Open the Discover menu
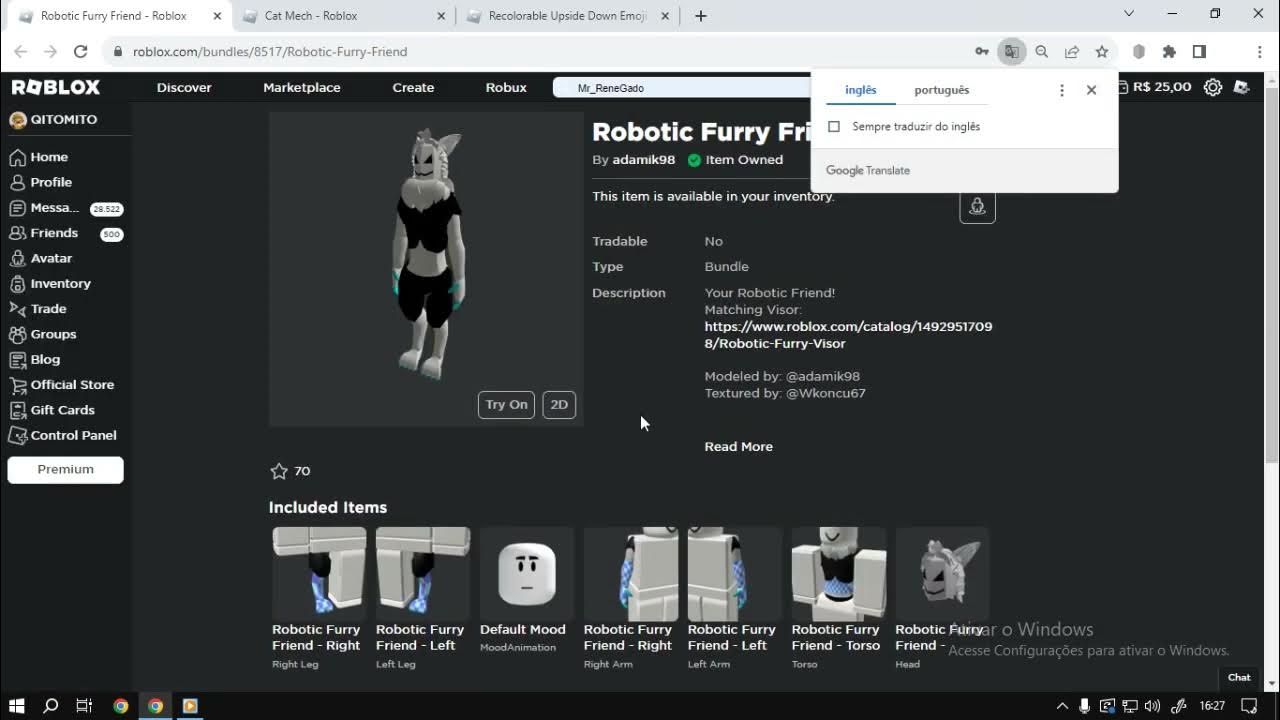Viewport: 1280px width, 720px height. (x=184, y=87)
